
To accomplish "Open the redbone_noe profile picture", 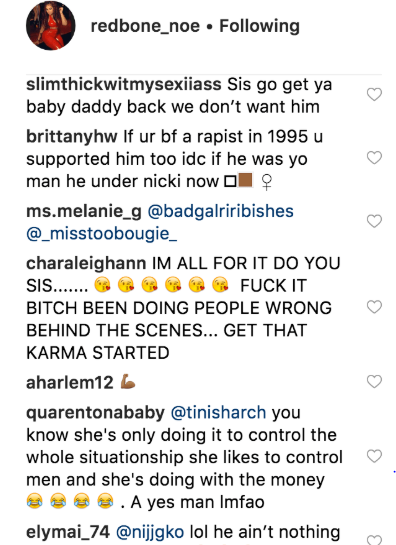I will pos(51,26).
